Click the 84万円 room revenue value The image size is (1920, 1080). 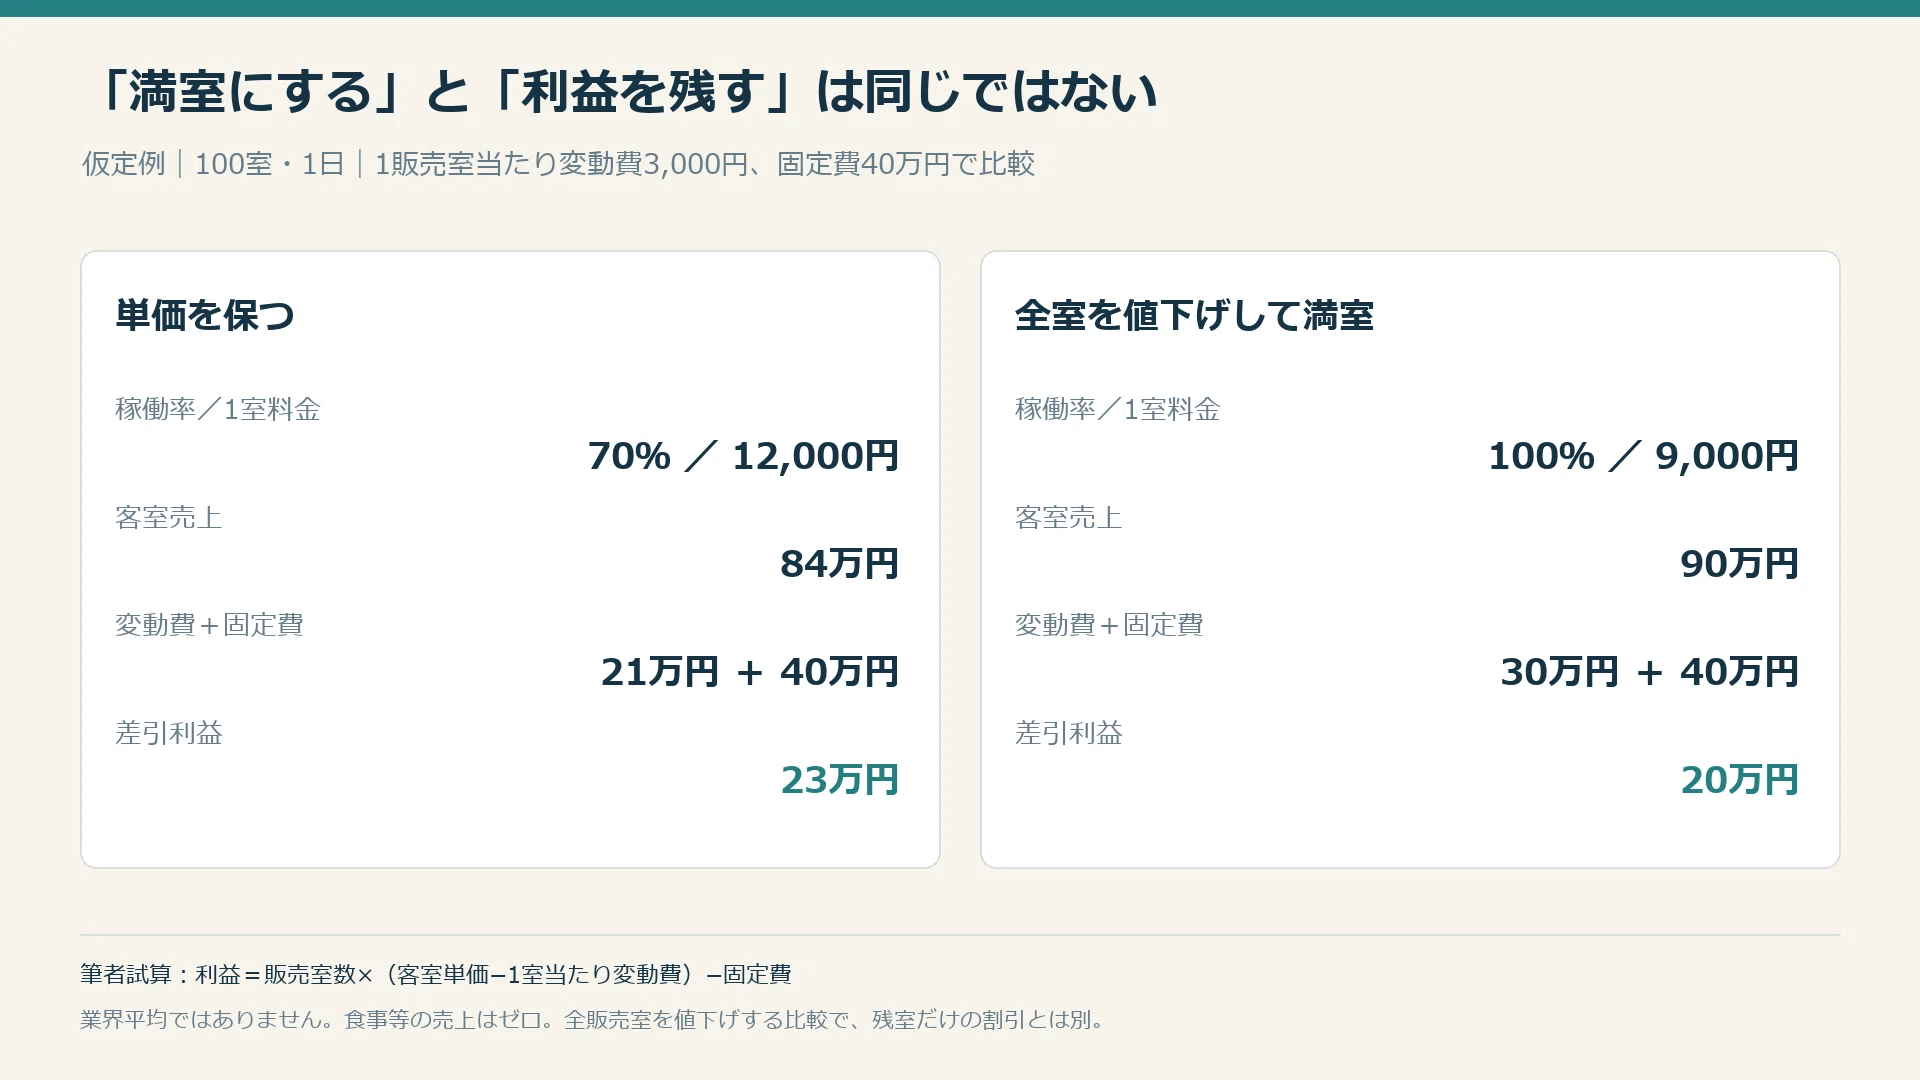click(839, 564)
